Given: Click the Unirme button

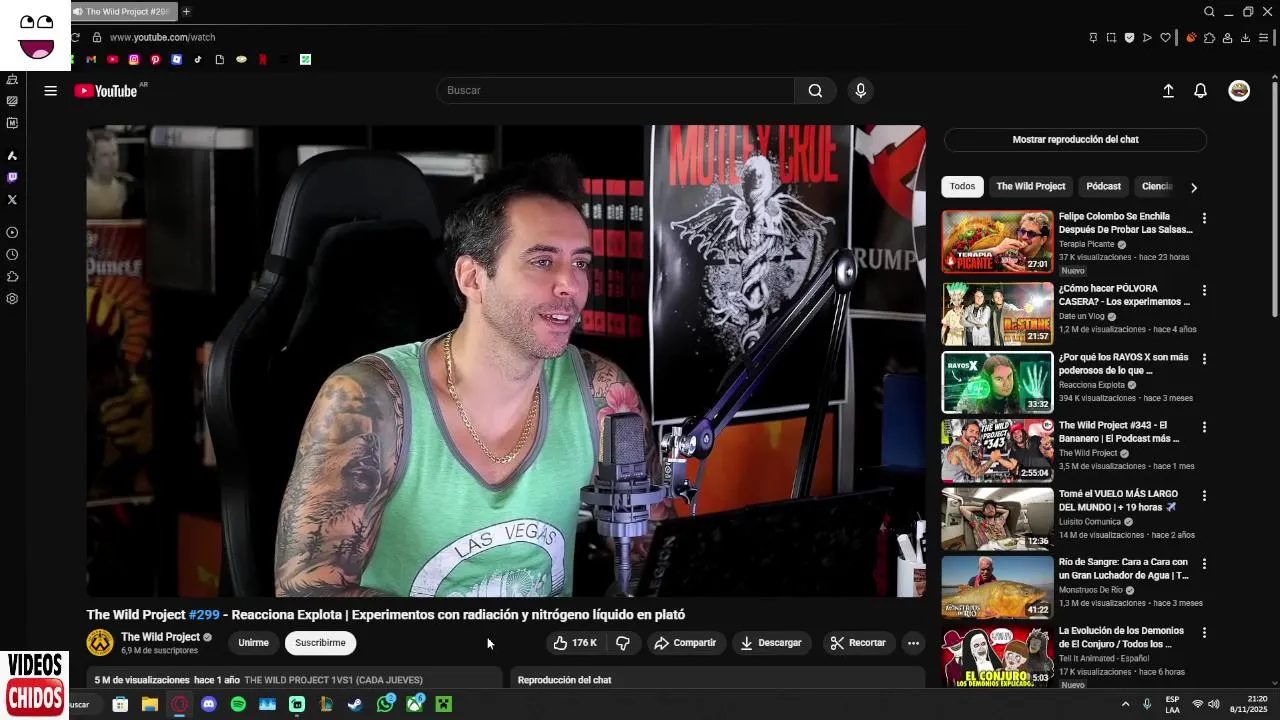Looking at the screenshot, I should pyautogui.click(x=253, y=643).
